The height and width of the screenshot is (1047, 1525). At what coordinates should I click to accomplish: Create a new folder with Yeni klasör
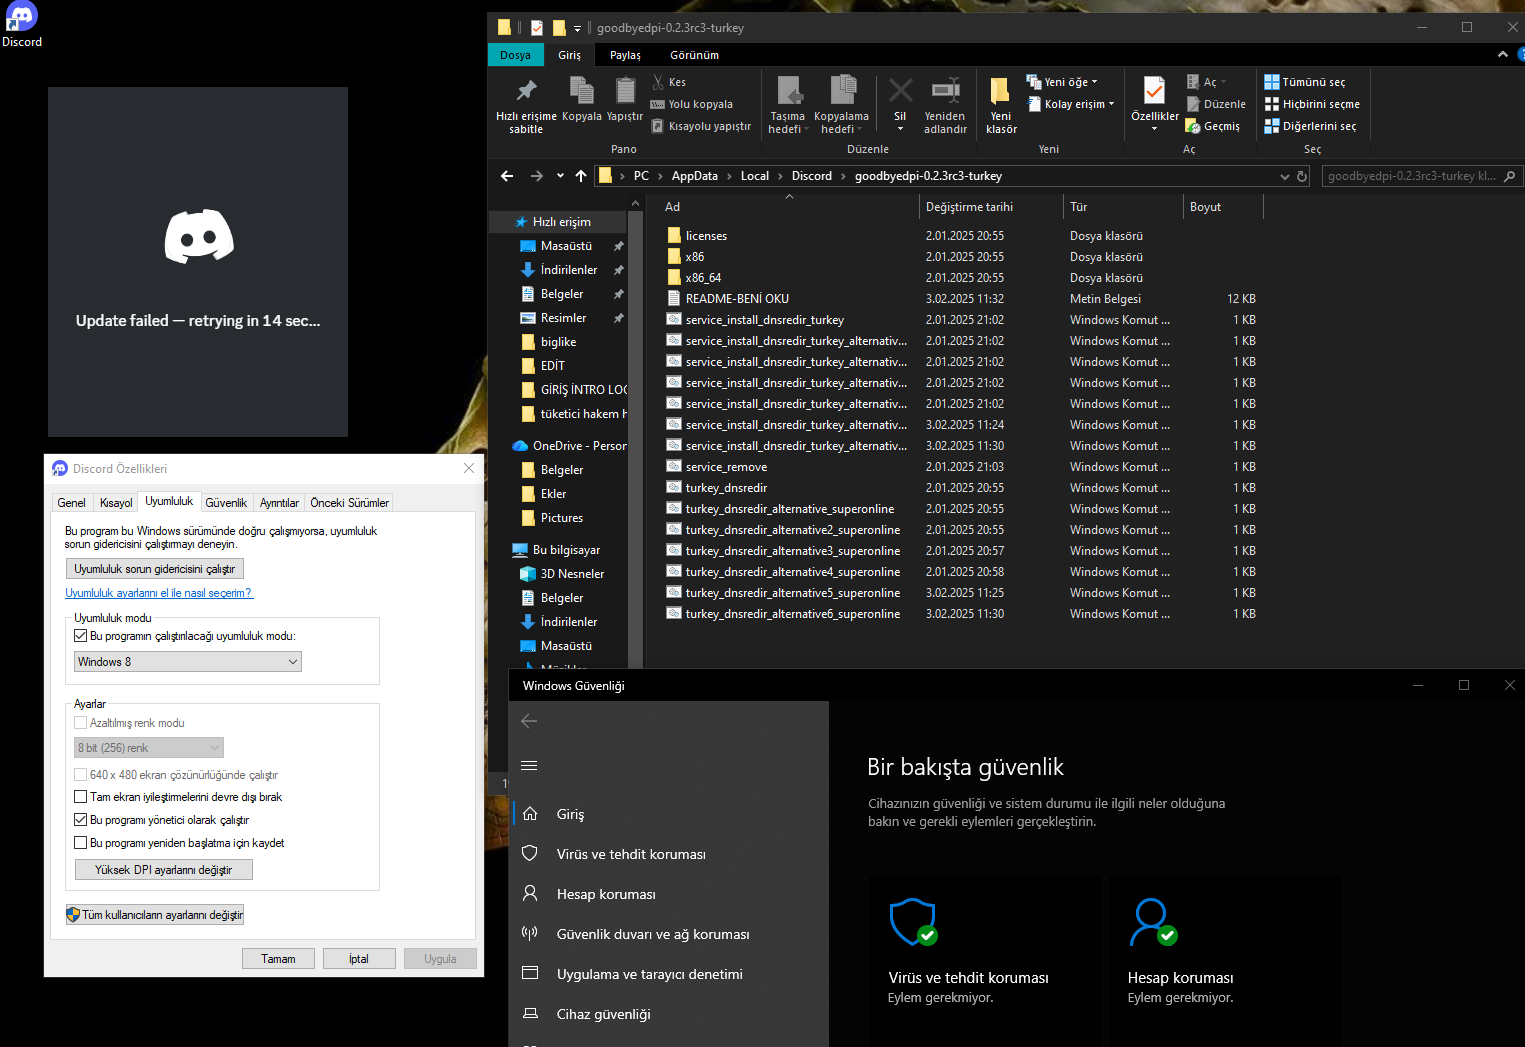[x=1001, y=106]
